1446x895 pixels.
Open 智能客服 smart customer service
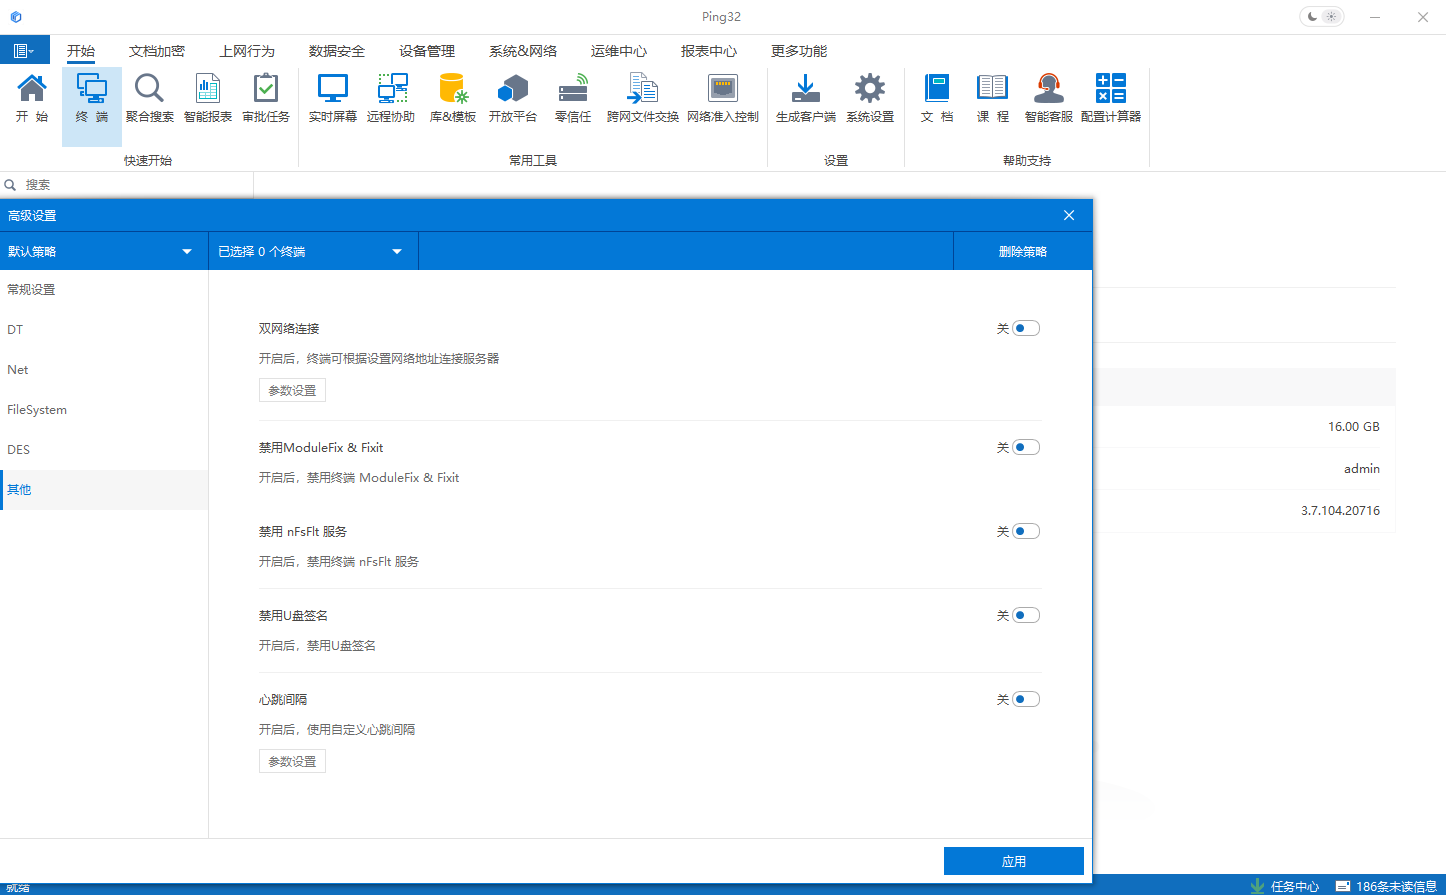tap(1048, 99)
